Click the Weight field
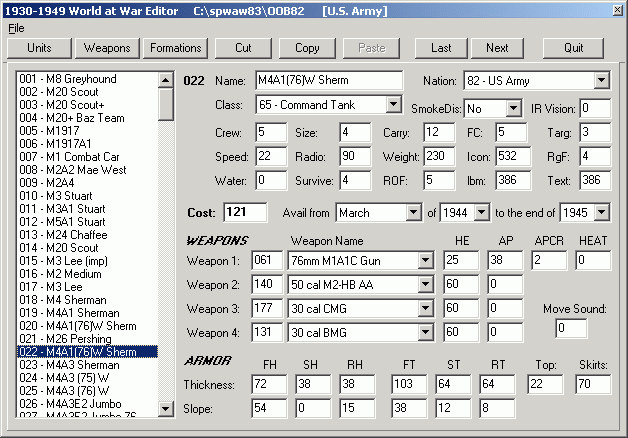This screenshot has width=628, height=438. coord(439,157)
